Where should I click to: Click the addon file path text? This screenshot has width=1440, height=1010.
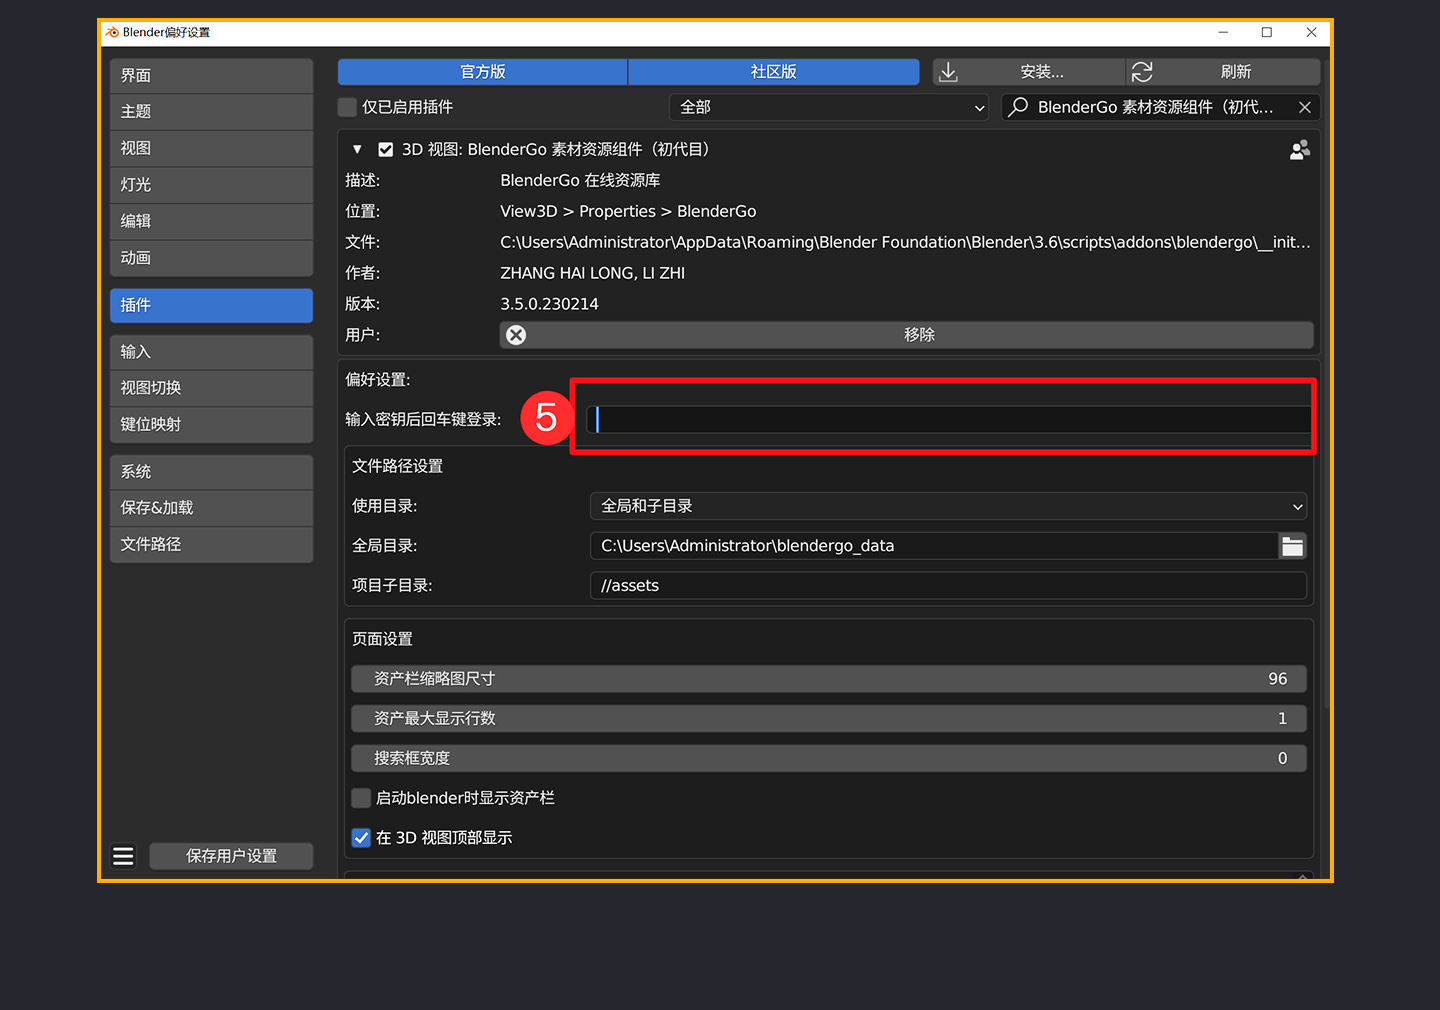click(x=905, y=242)
